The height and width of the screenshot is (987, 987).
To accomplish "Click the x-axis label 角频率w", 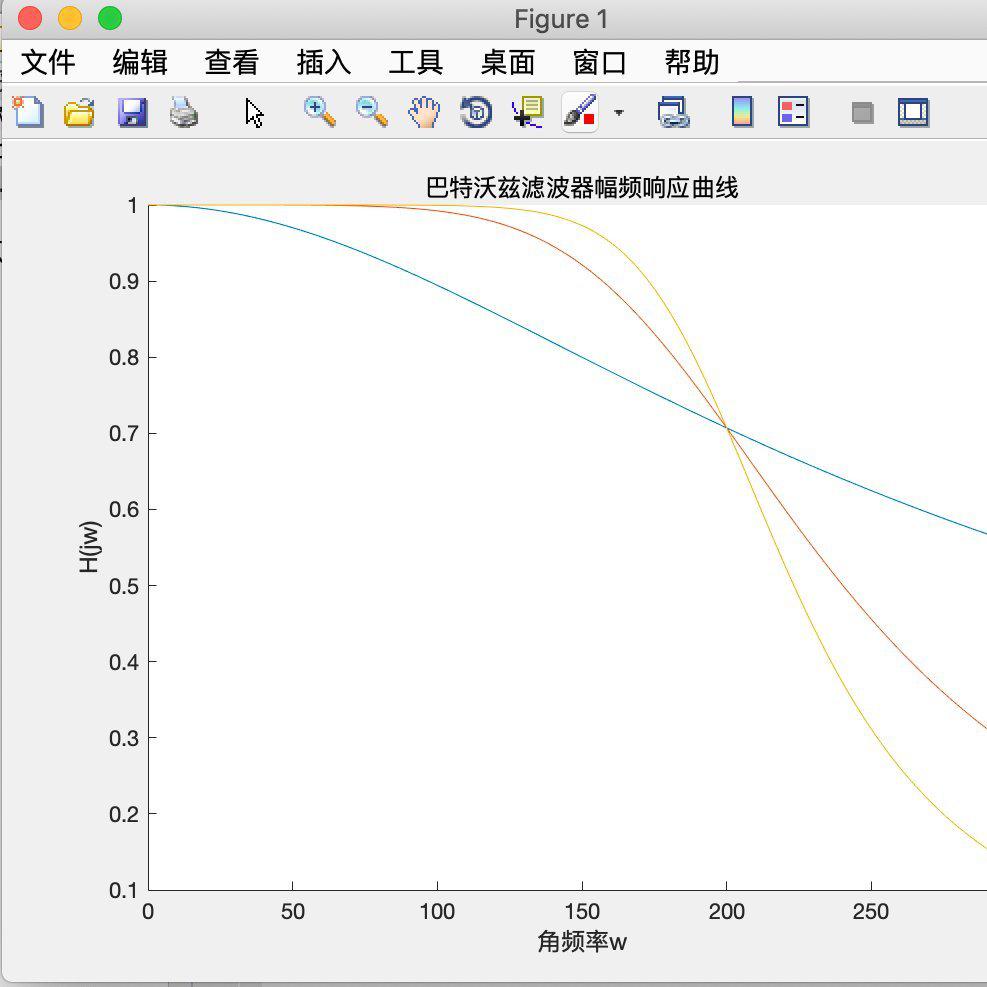I will (x=582, y=942).
